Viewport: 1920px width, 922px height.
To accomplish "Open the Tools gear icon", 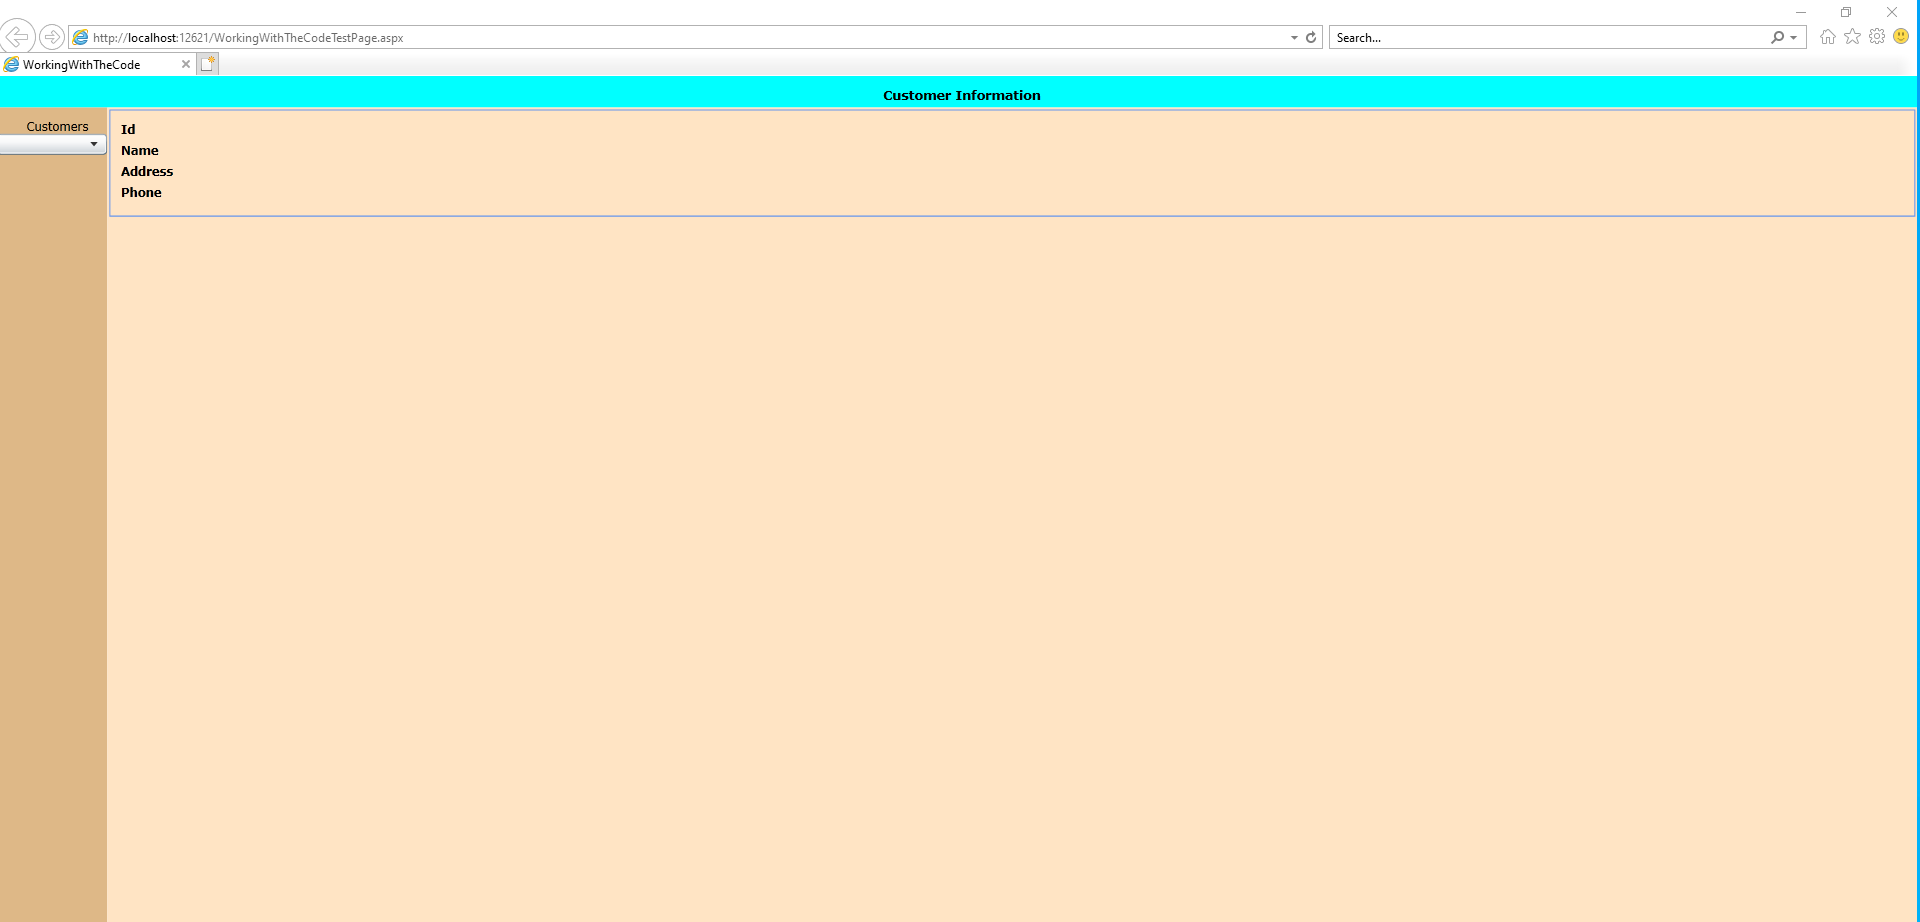I will click(1877, 37).
